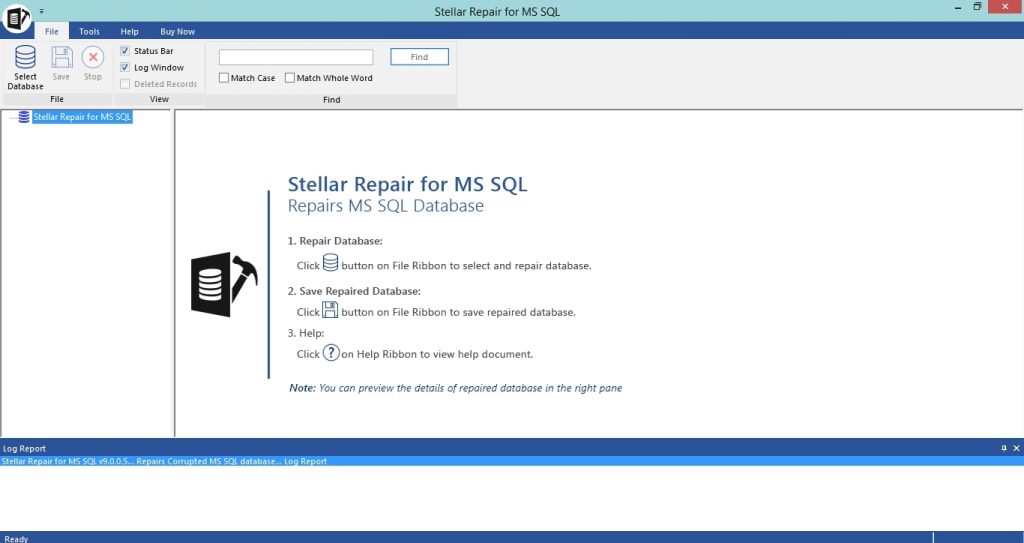This screenshot has height=543, width=1024.
Task: Click the Select Database icon
Action: 25,58
